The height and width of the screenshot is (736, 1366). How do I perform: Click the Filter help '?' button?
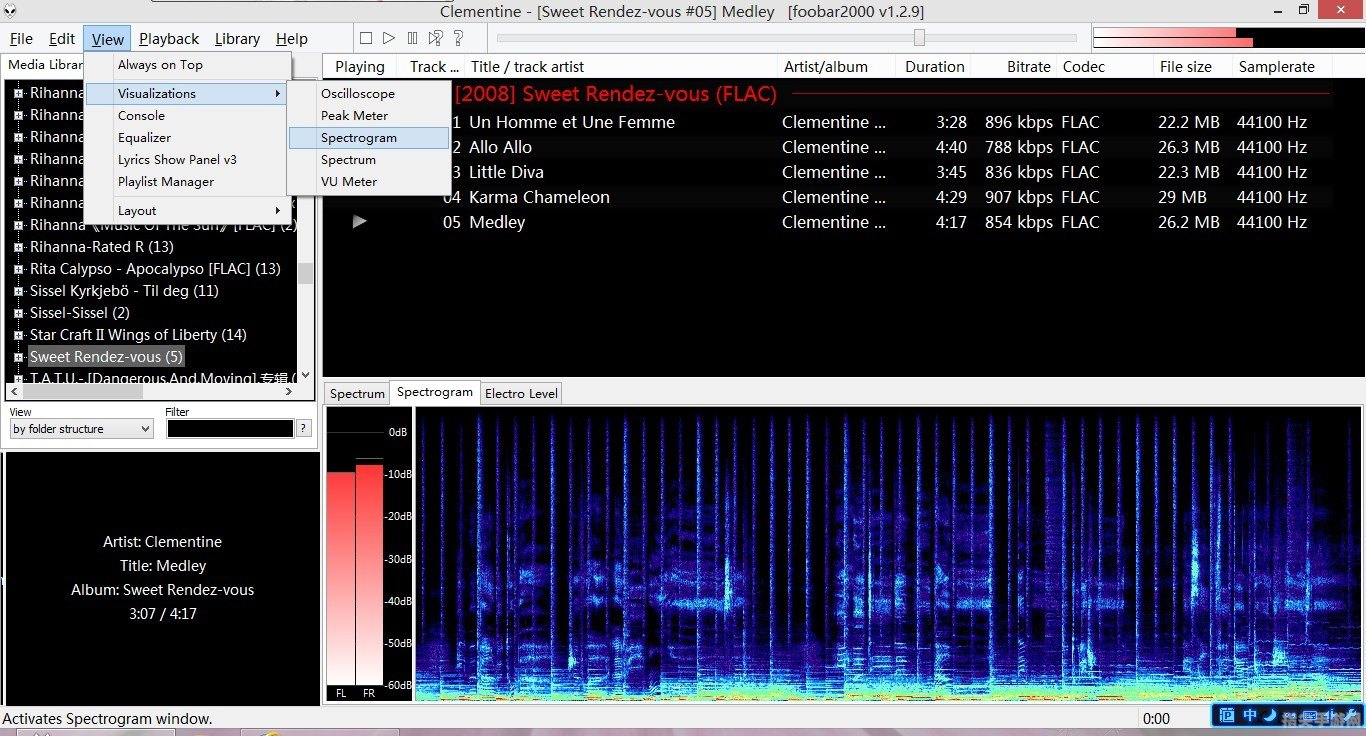(x=304, y=429)
